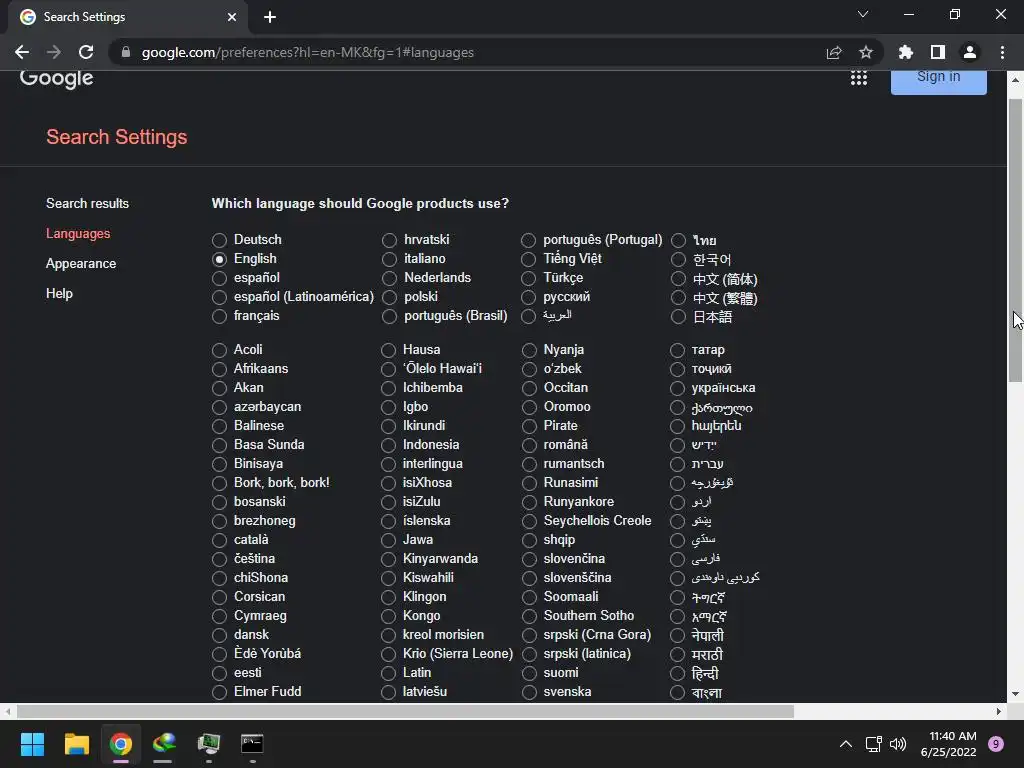Choose the Kiswahili radio button
The width and height of the screenshot is (1024, 768).
click(x=389, y=578)
